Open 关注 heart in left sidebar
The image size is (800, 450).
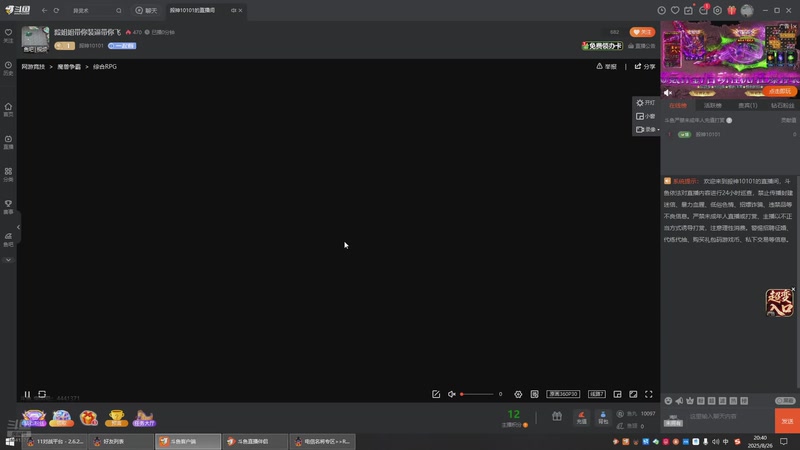point(8,35)
